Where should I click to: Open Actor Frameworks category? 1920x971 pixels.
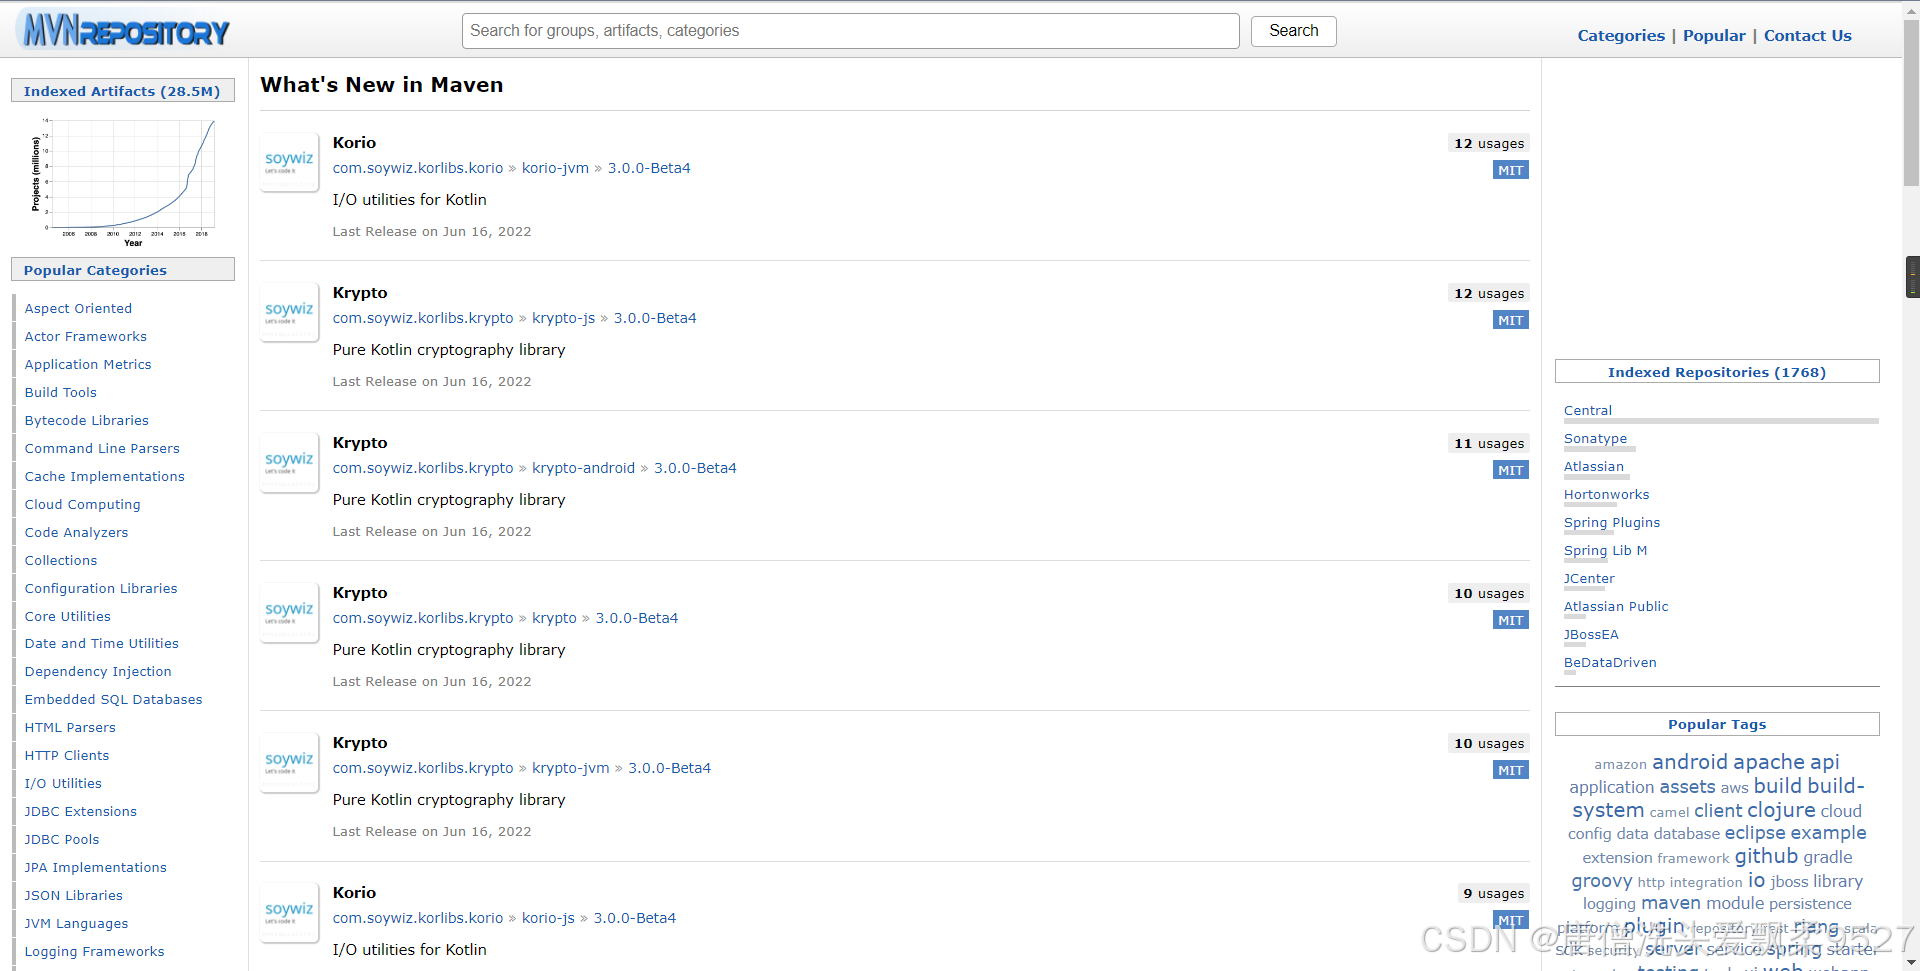(85, 337)
